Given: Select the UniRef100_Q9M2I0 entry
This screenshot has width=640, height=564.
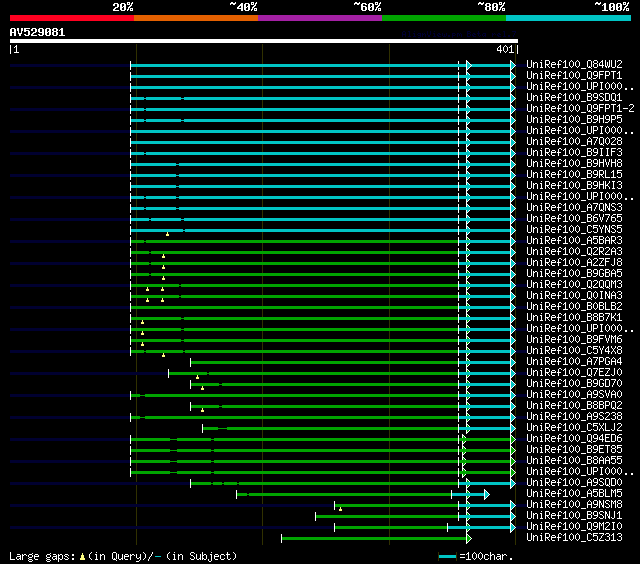Looking at the screenshot, I should (x=574, y=527).
